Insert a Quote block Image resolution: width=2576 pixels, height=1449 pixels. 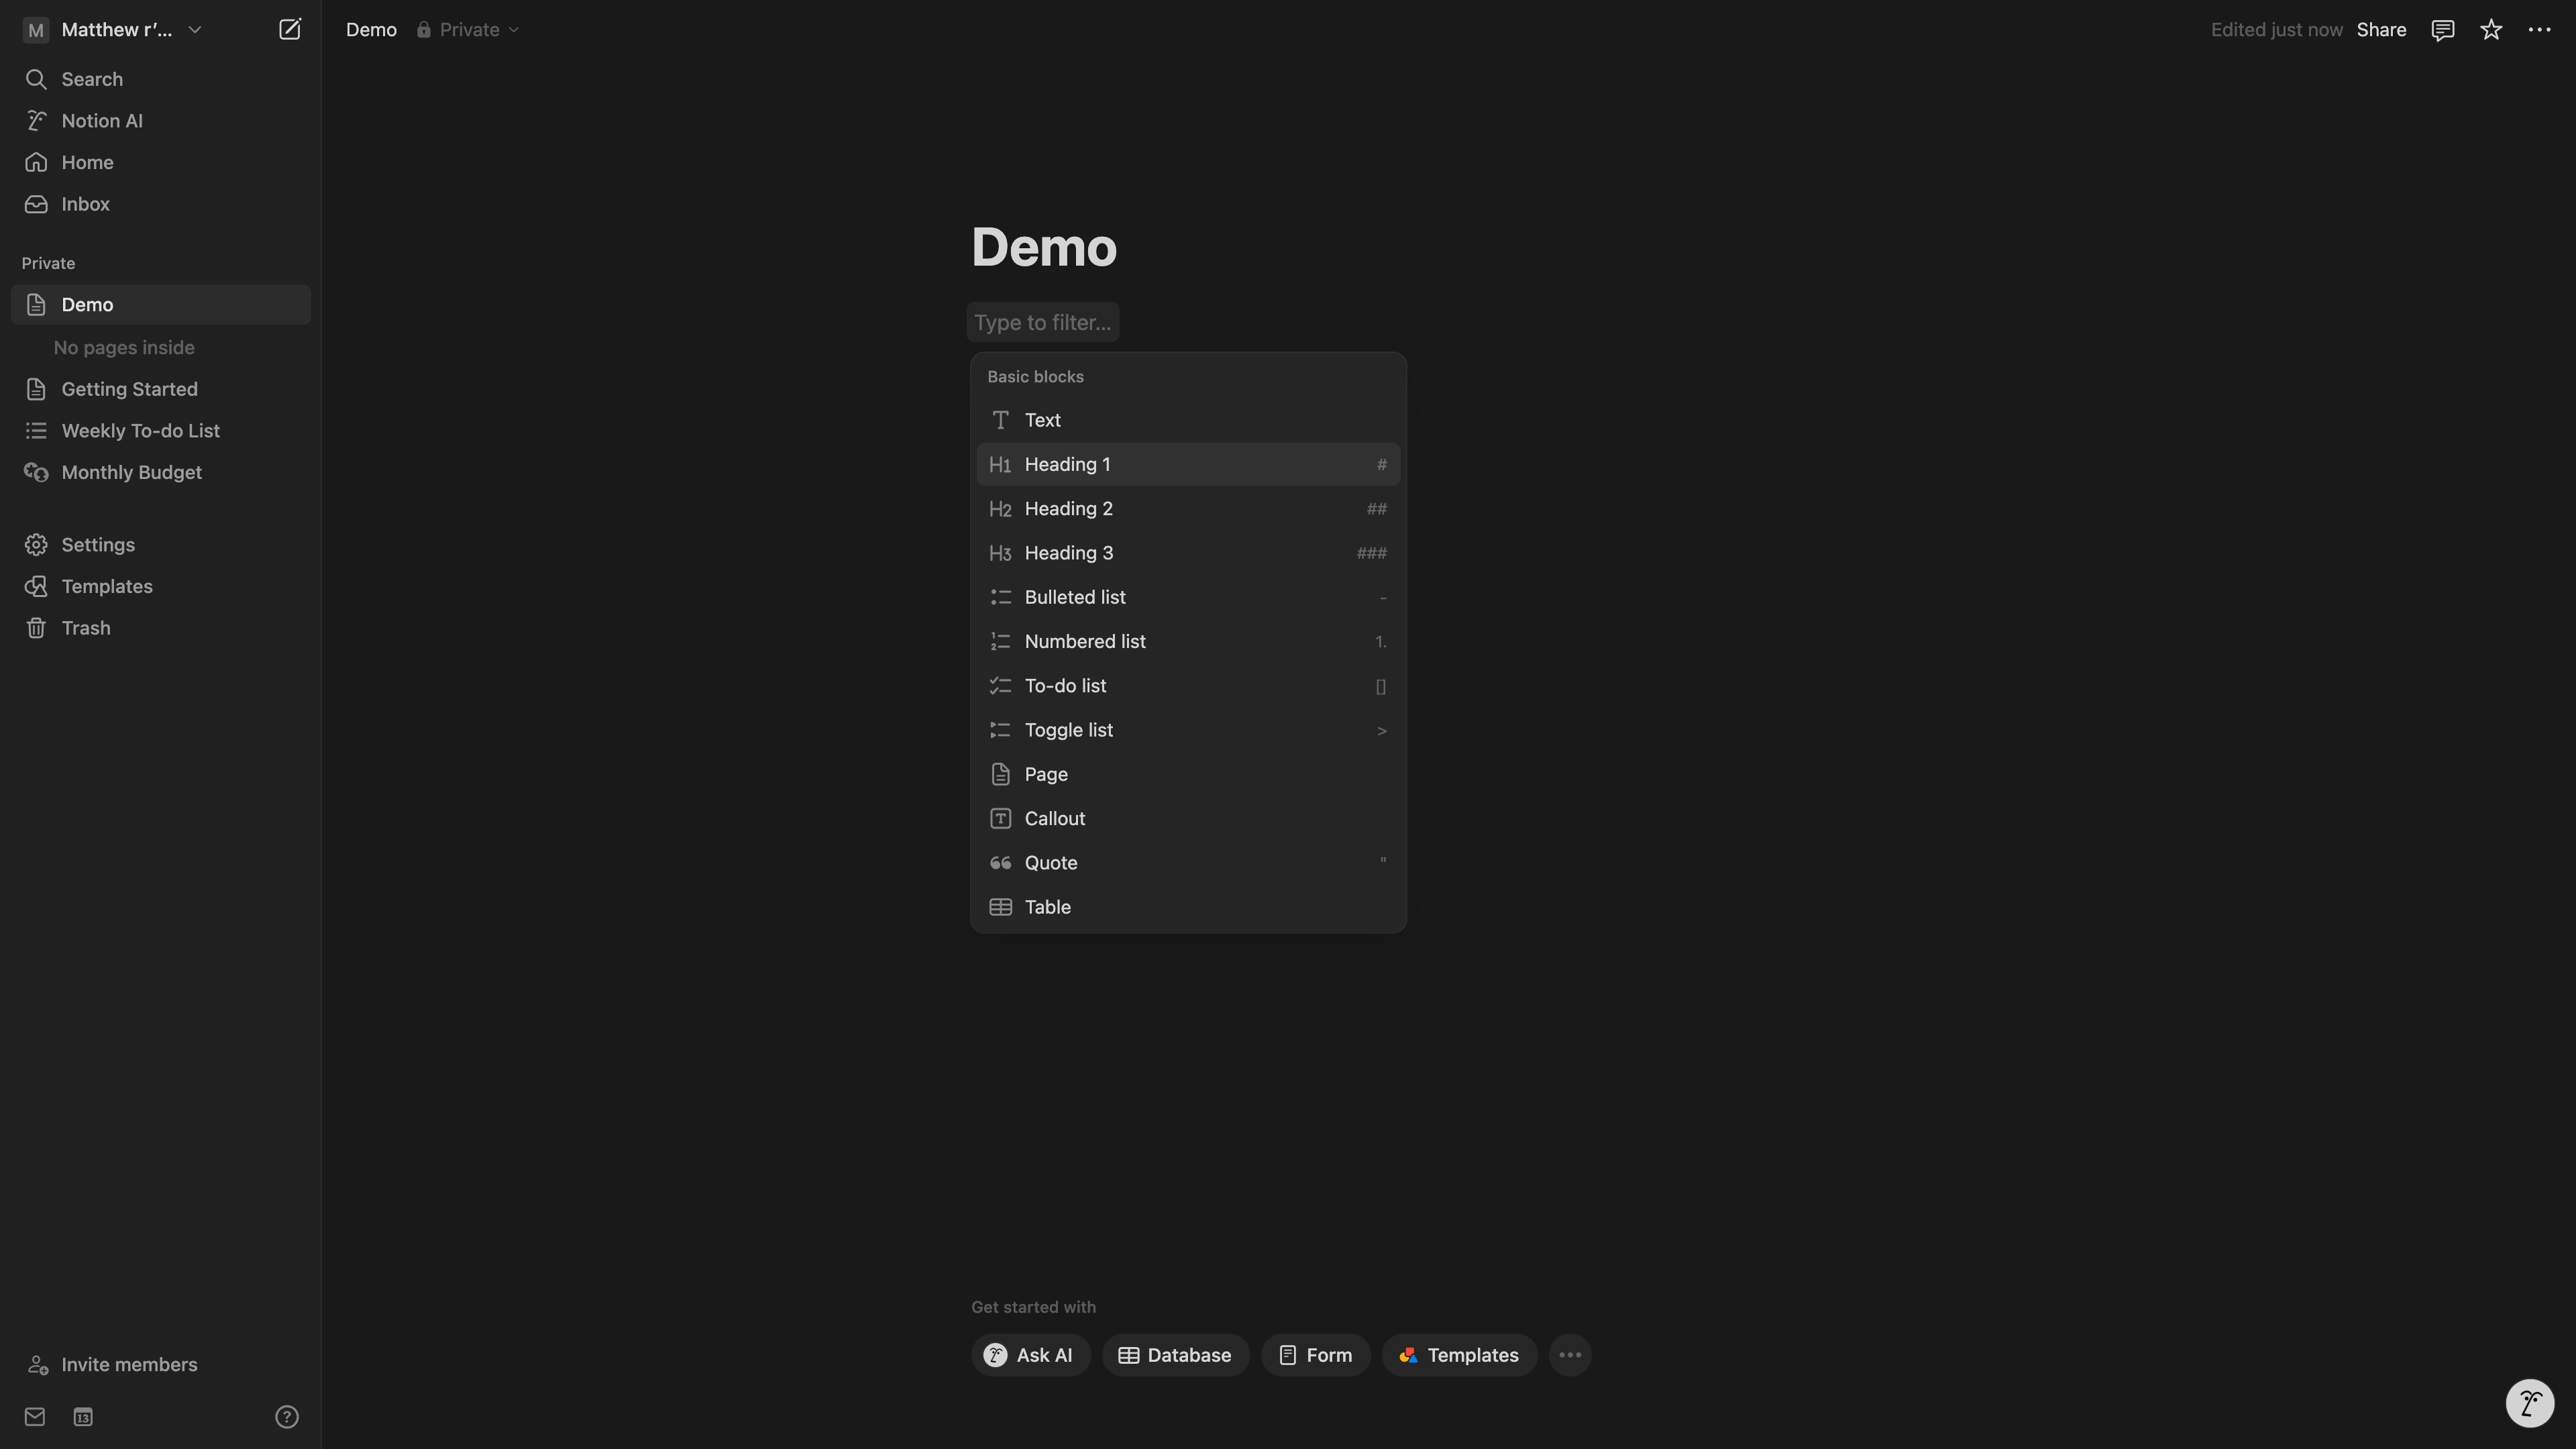(x=1188, y=863)
